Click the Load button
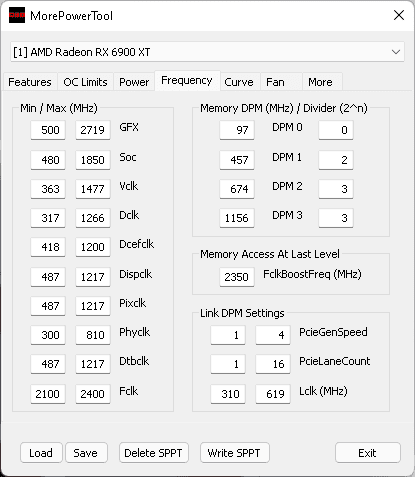 click(41, 453)
